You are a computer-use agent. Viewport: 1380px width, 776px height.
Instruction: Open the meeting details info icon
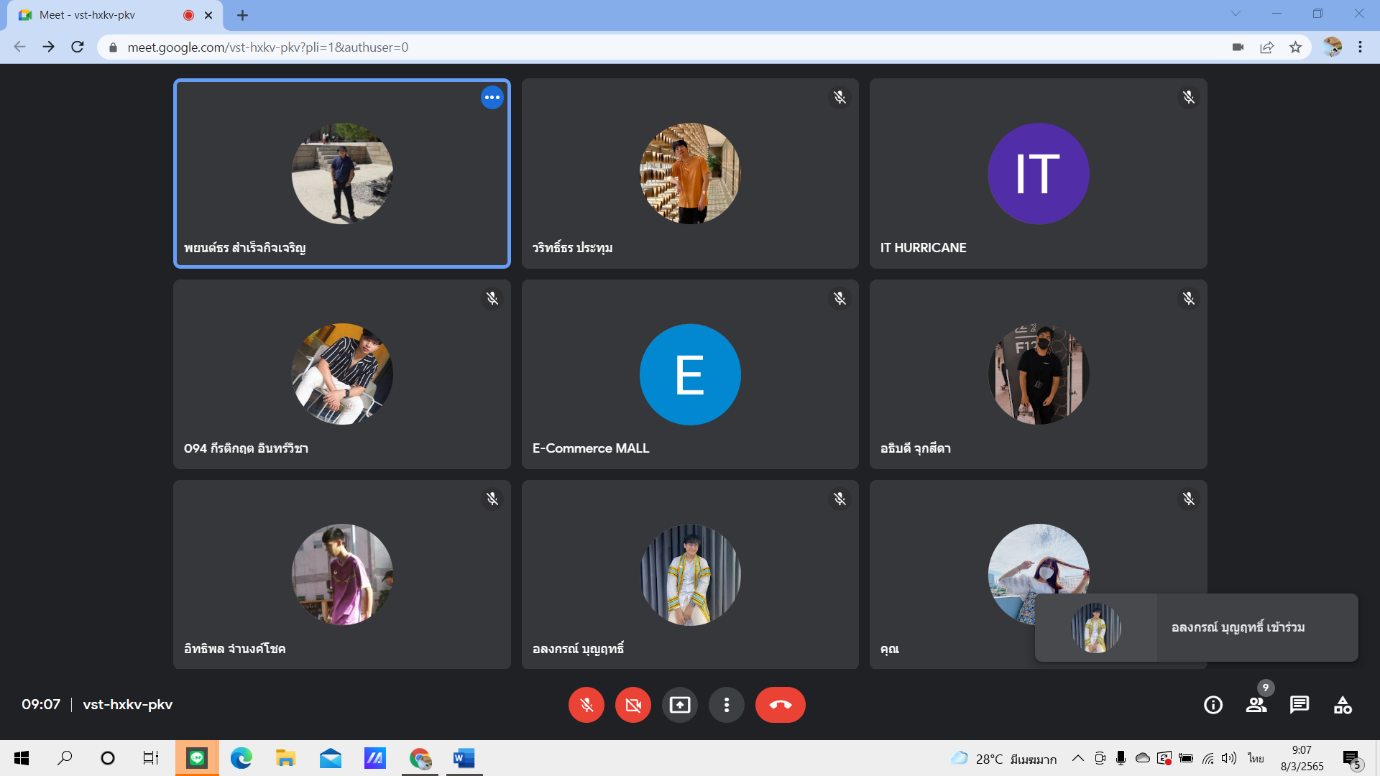pyautogui.click(x=1213, y=705)
